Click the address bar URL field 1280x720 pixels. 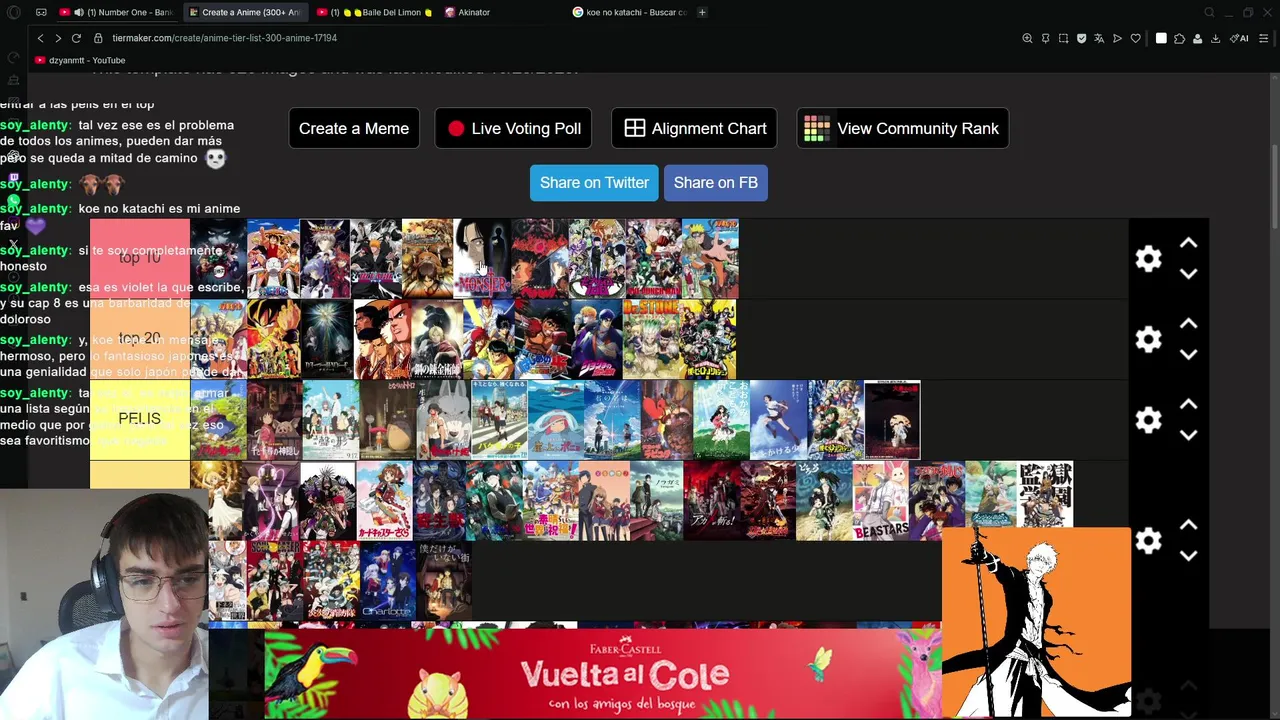pos(560,38)
